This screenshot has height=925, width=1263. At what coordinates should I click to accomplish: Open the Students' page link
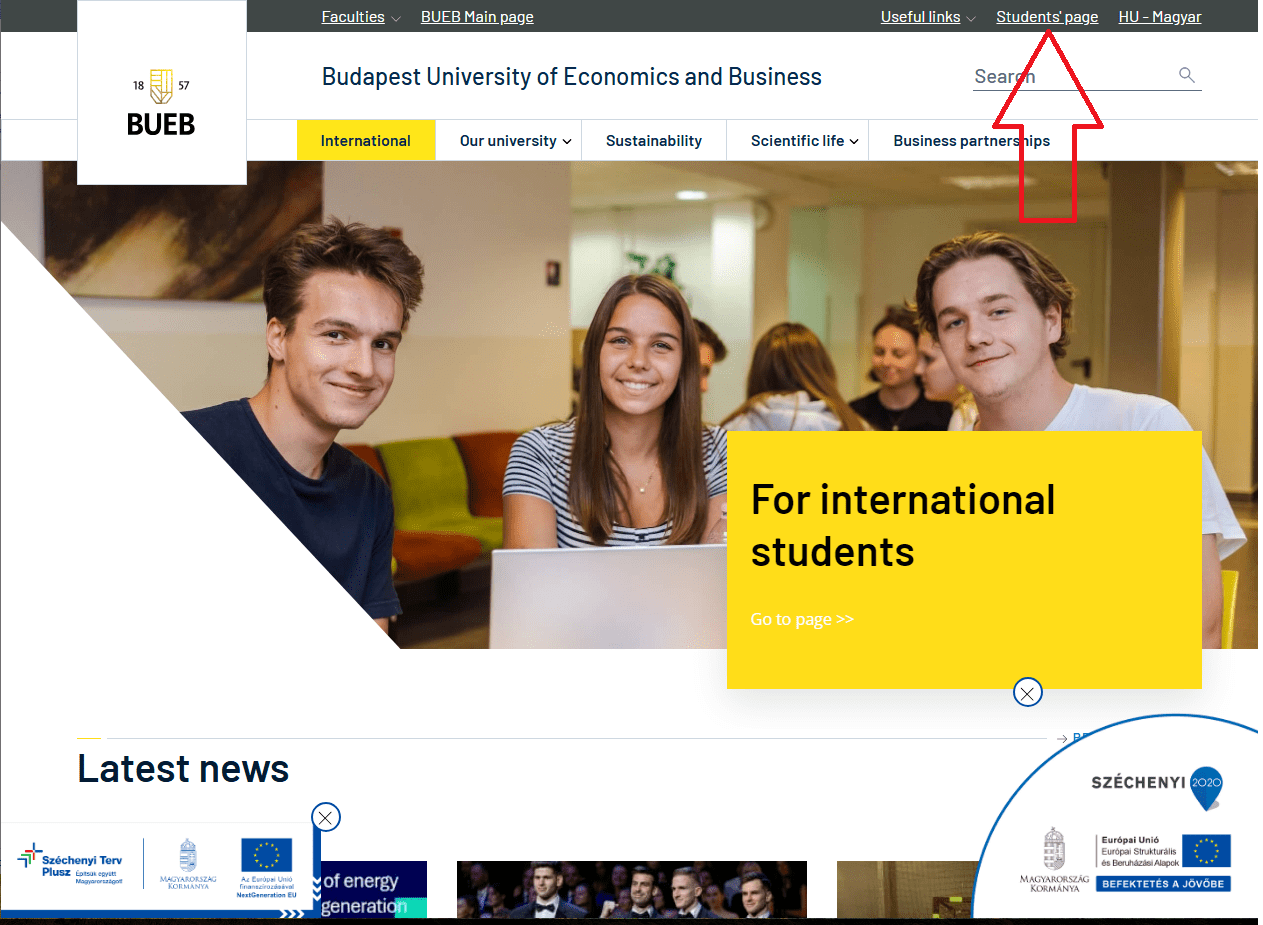[x=1047, y=17]
